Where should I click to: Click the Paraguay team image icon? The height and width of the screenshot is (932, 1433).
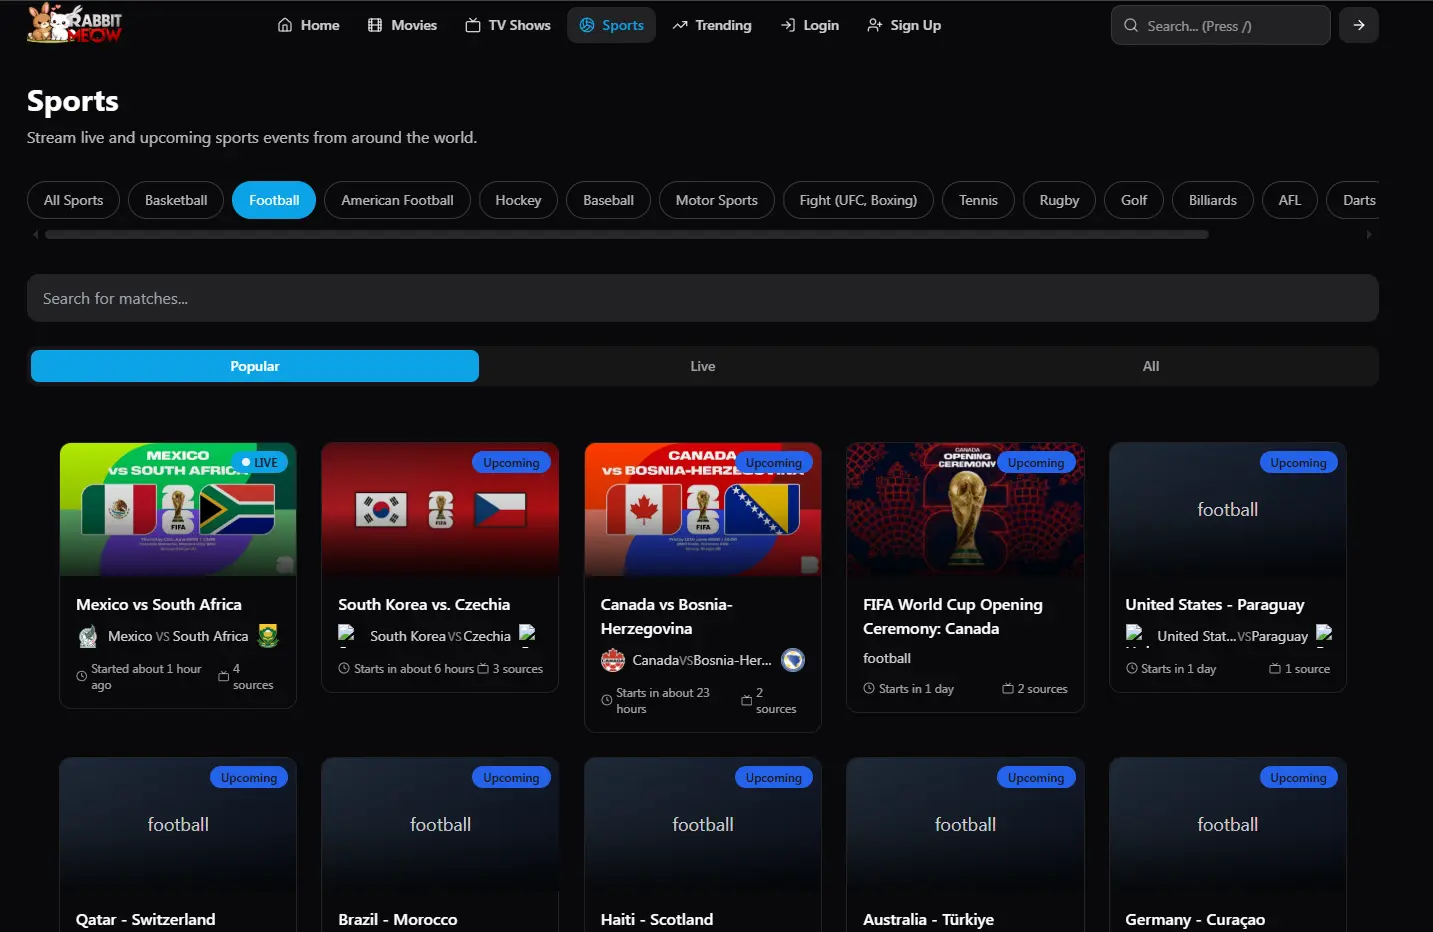coord(1324,636)
